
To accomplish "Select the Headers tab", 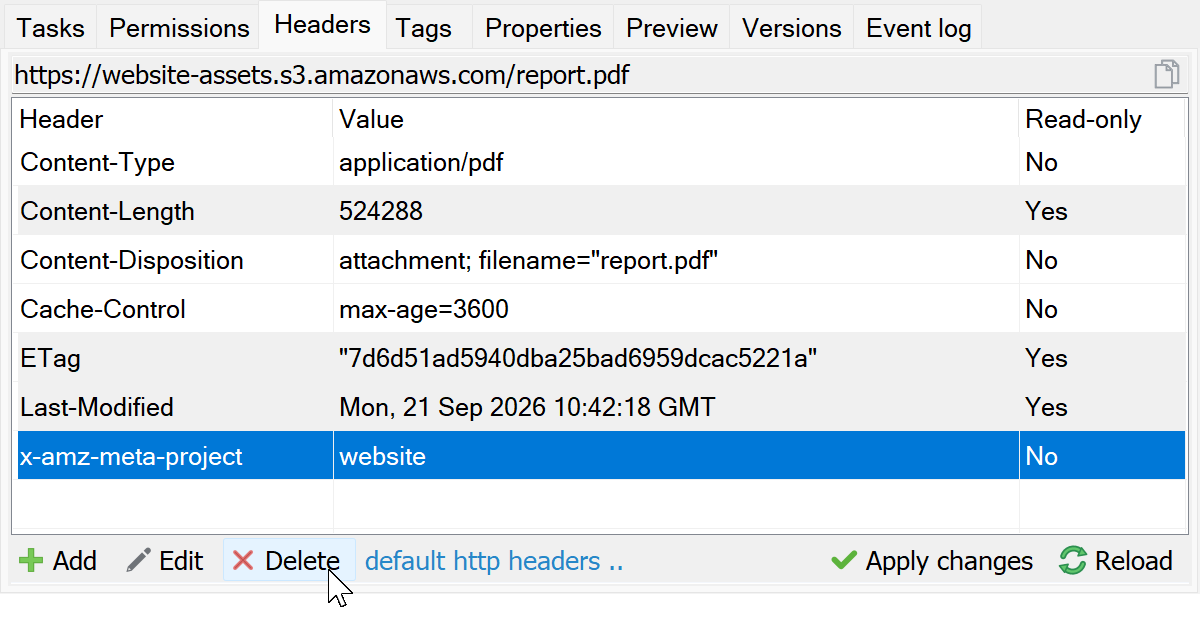I will (322, 26).
